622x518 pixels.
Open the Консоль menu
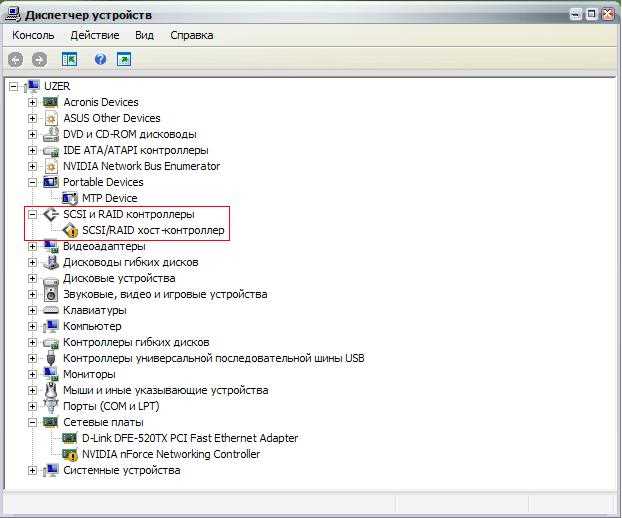[33, 35]
